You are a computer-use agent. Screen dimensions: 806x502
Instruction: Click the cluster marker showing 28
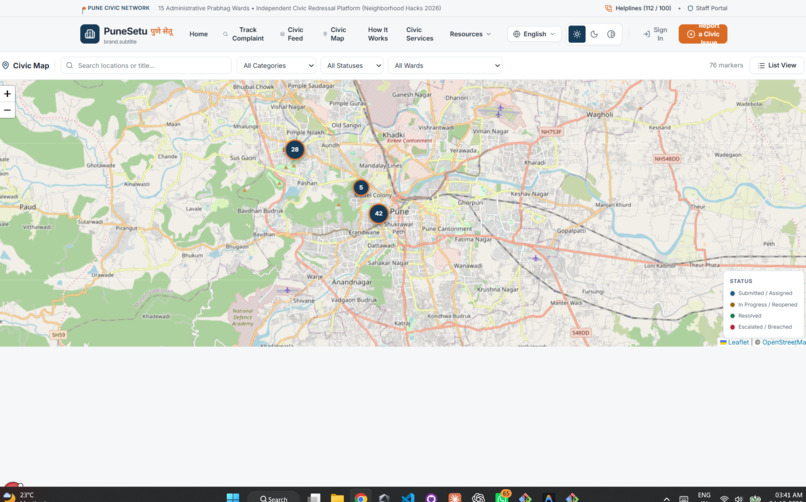pyautogui.click(x=295, y=150)
